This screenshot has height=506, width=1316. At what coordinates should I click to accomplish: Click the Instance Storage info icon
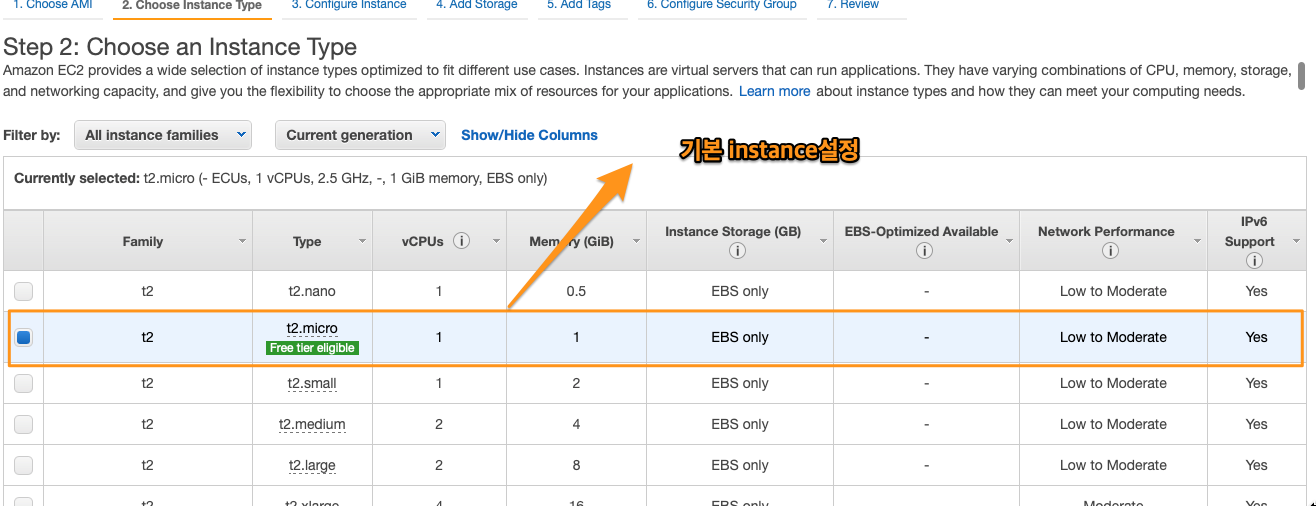point(738,251)
